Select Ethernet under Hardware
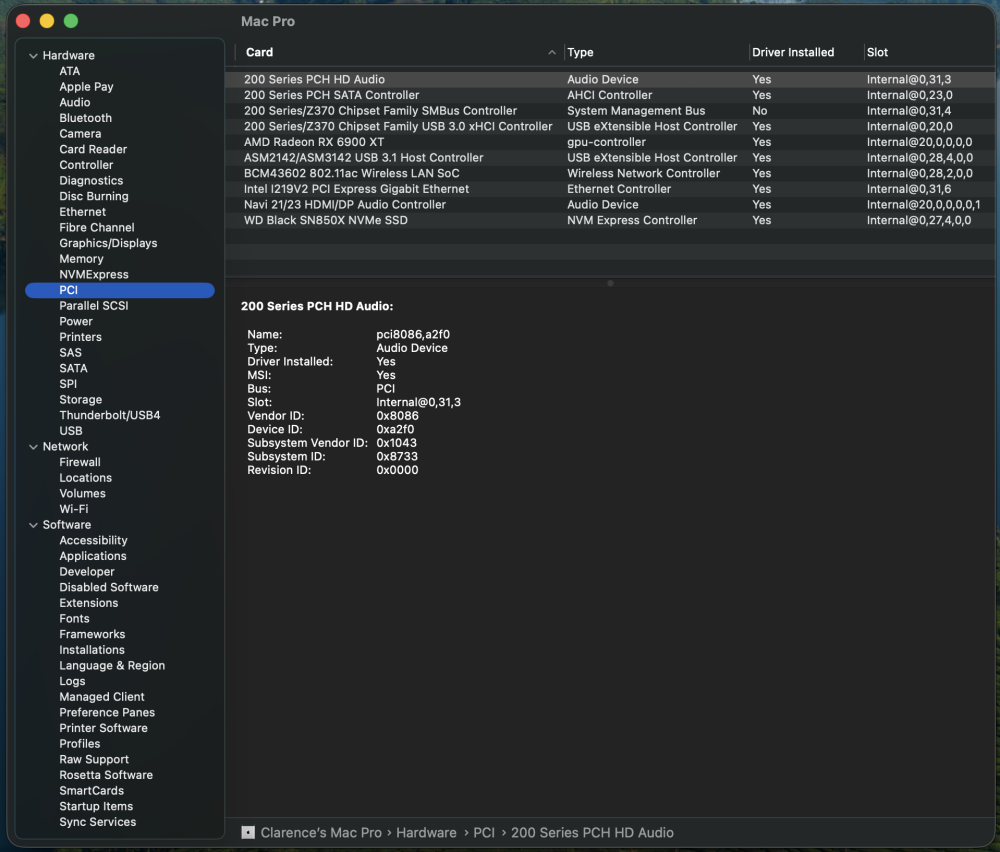The image size is (1000, 852). click(x=83, y=212)
